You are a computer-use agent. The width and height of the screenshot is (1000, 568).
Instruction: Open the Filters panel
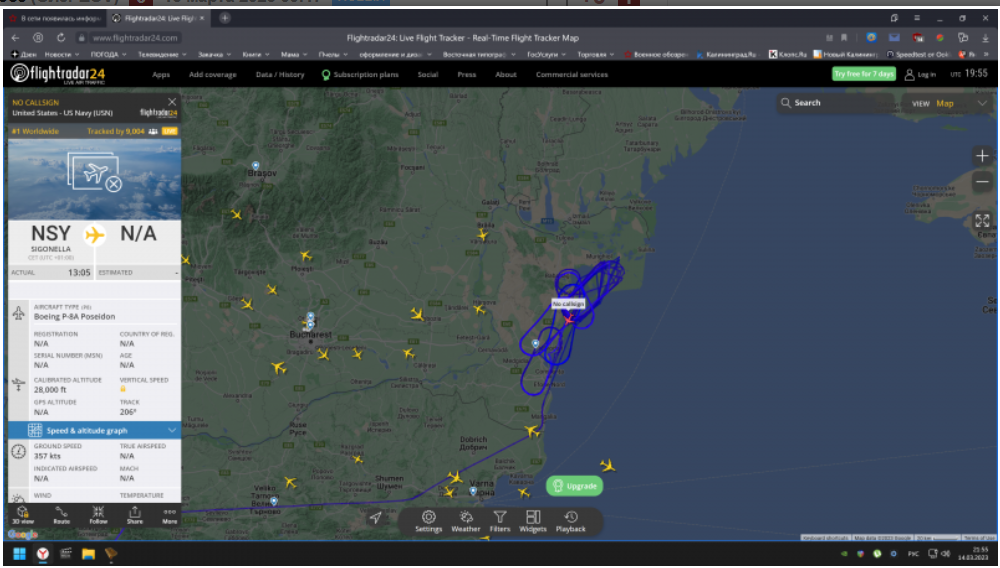click(500, 521)
